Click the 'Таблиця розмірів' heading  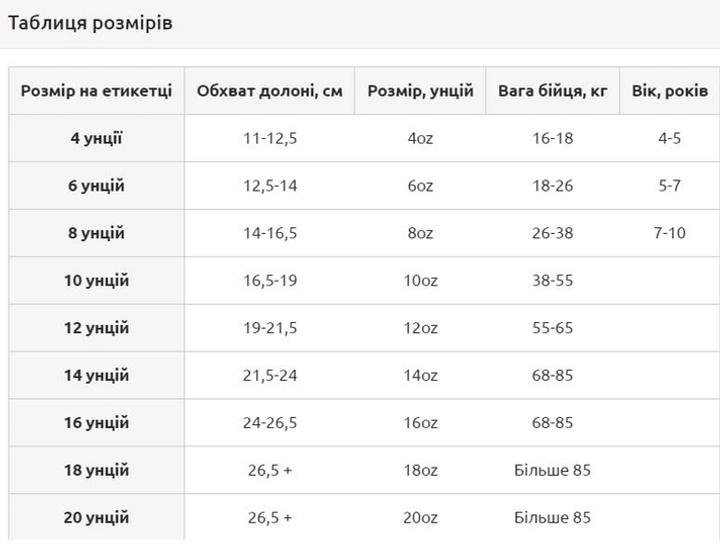90,23
